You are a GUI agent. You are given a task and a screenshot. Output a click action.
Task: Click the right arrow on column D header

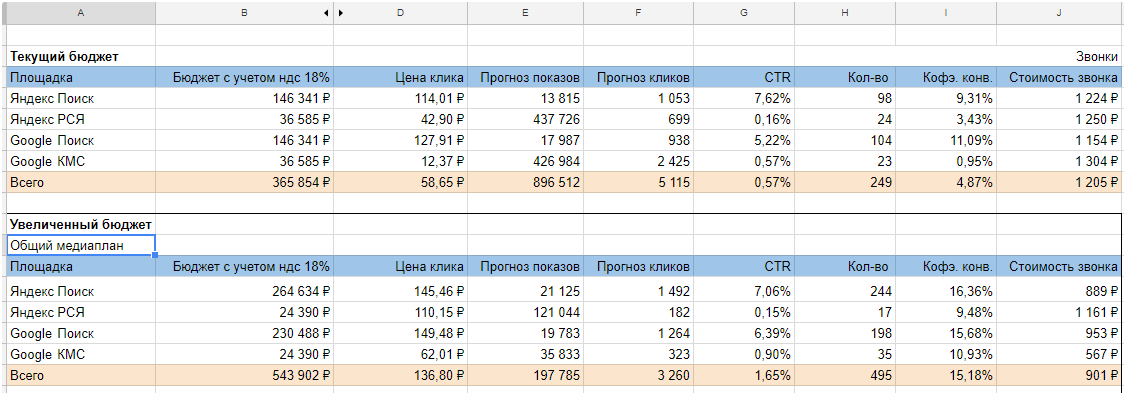(x=341, y=12)
